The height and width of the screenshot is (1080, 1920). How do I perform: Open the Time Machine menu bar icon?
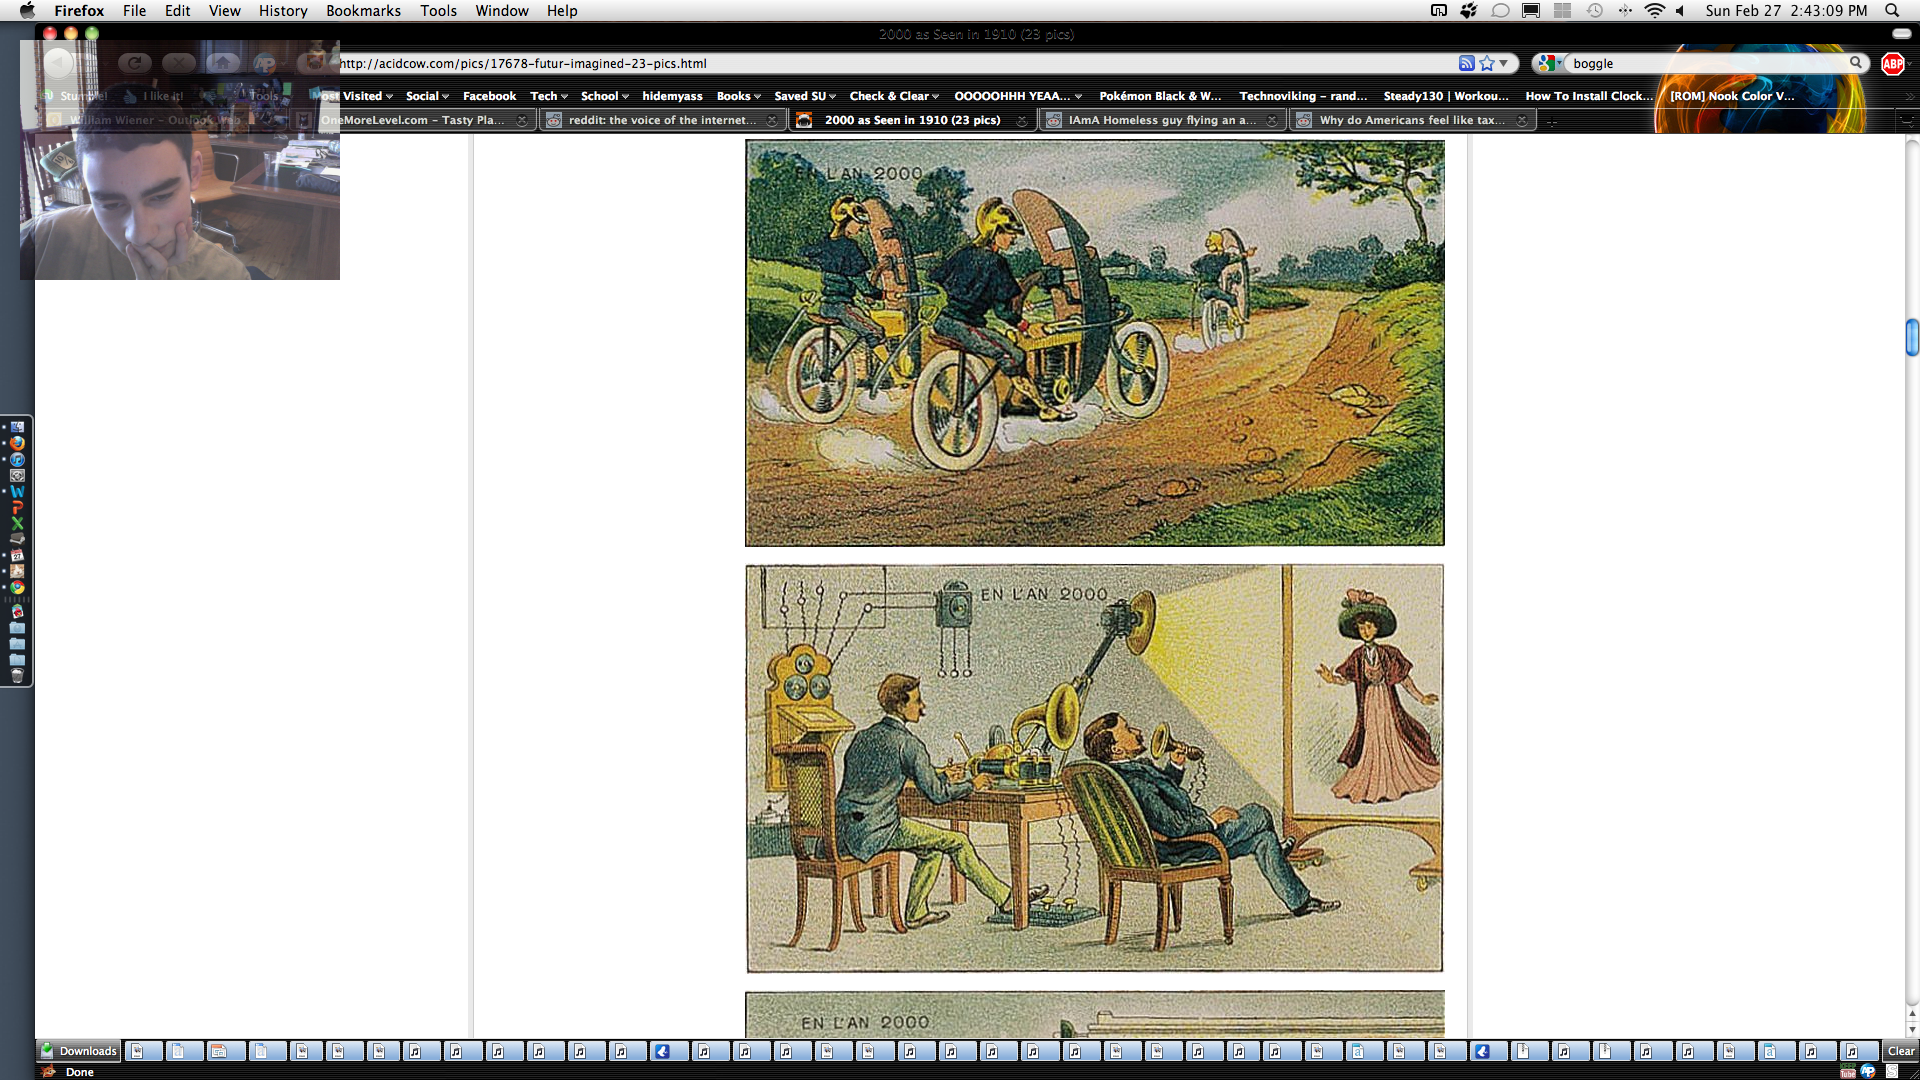(1595, 10)
